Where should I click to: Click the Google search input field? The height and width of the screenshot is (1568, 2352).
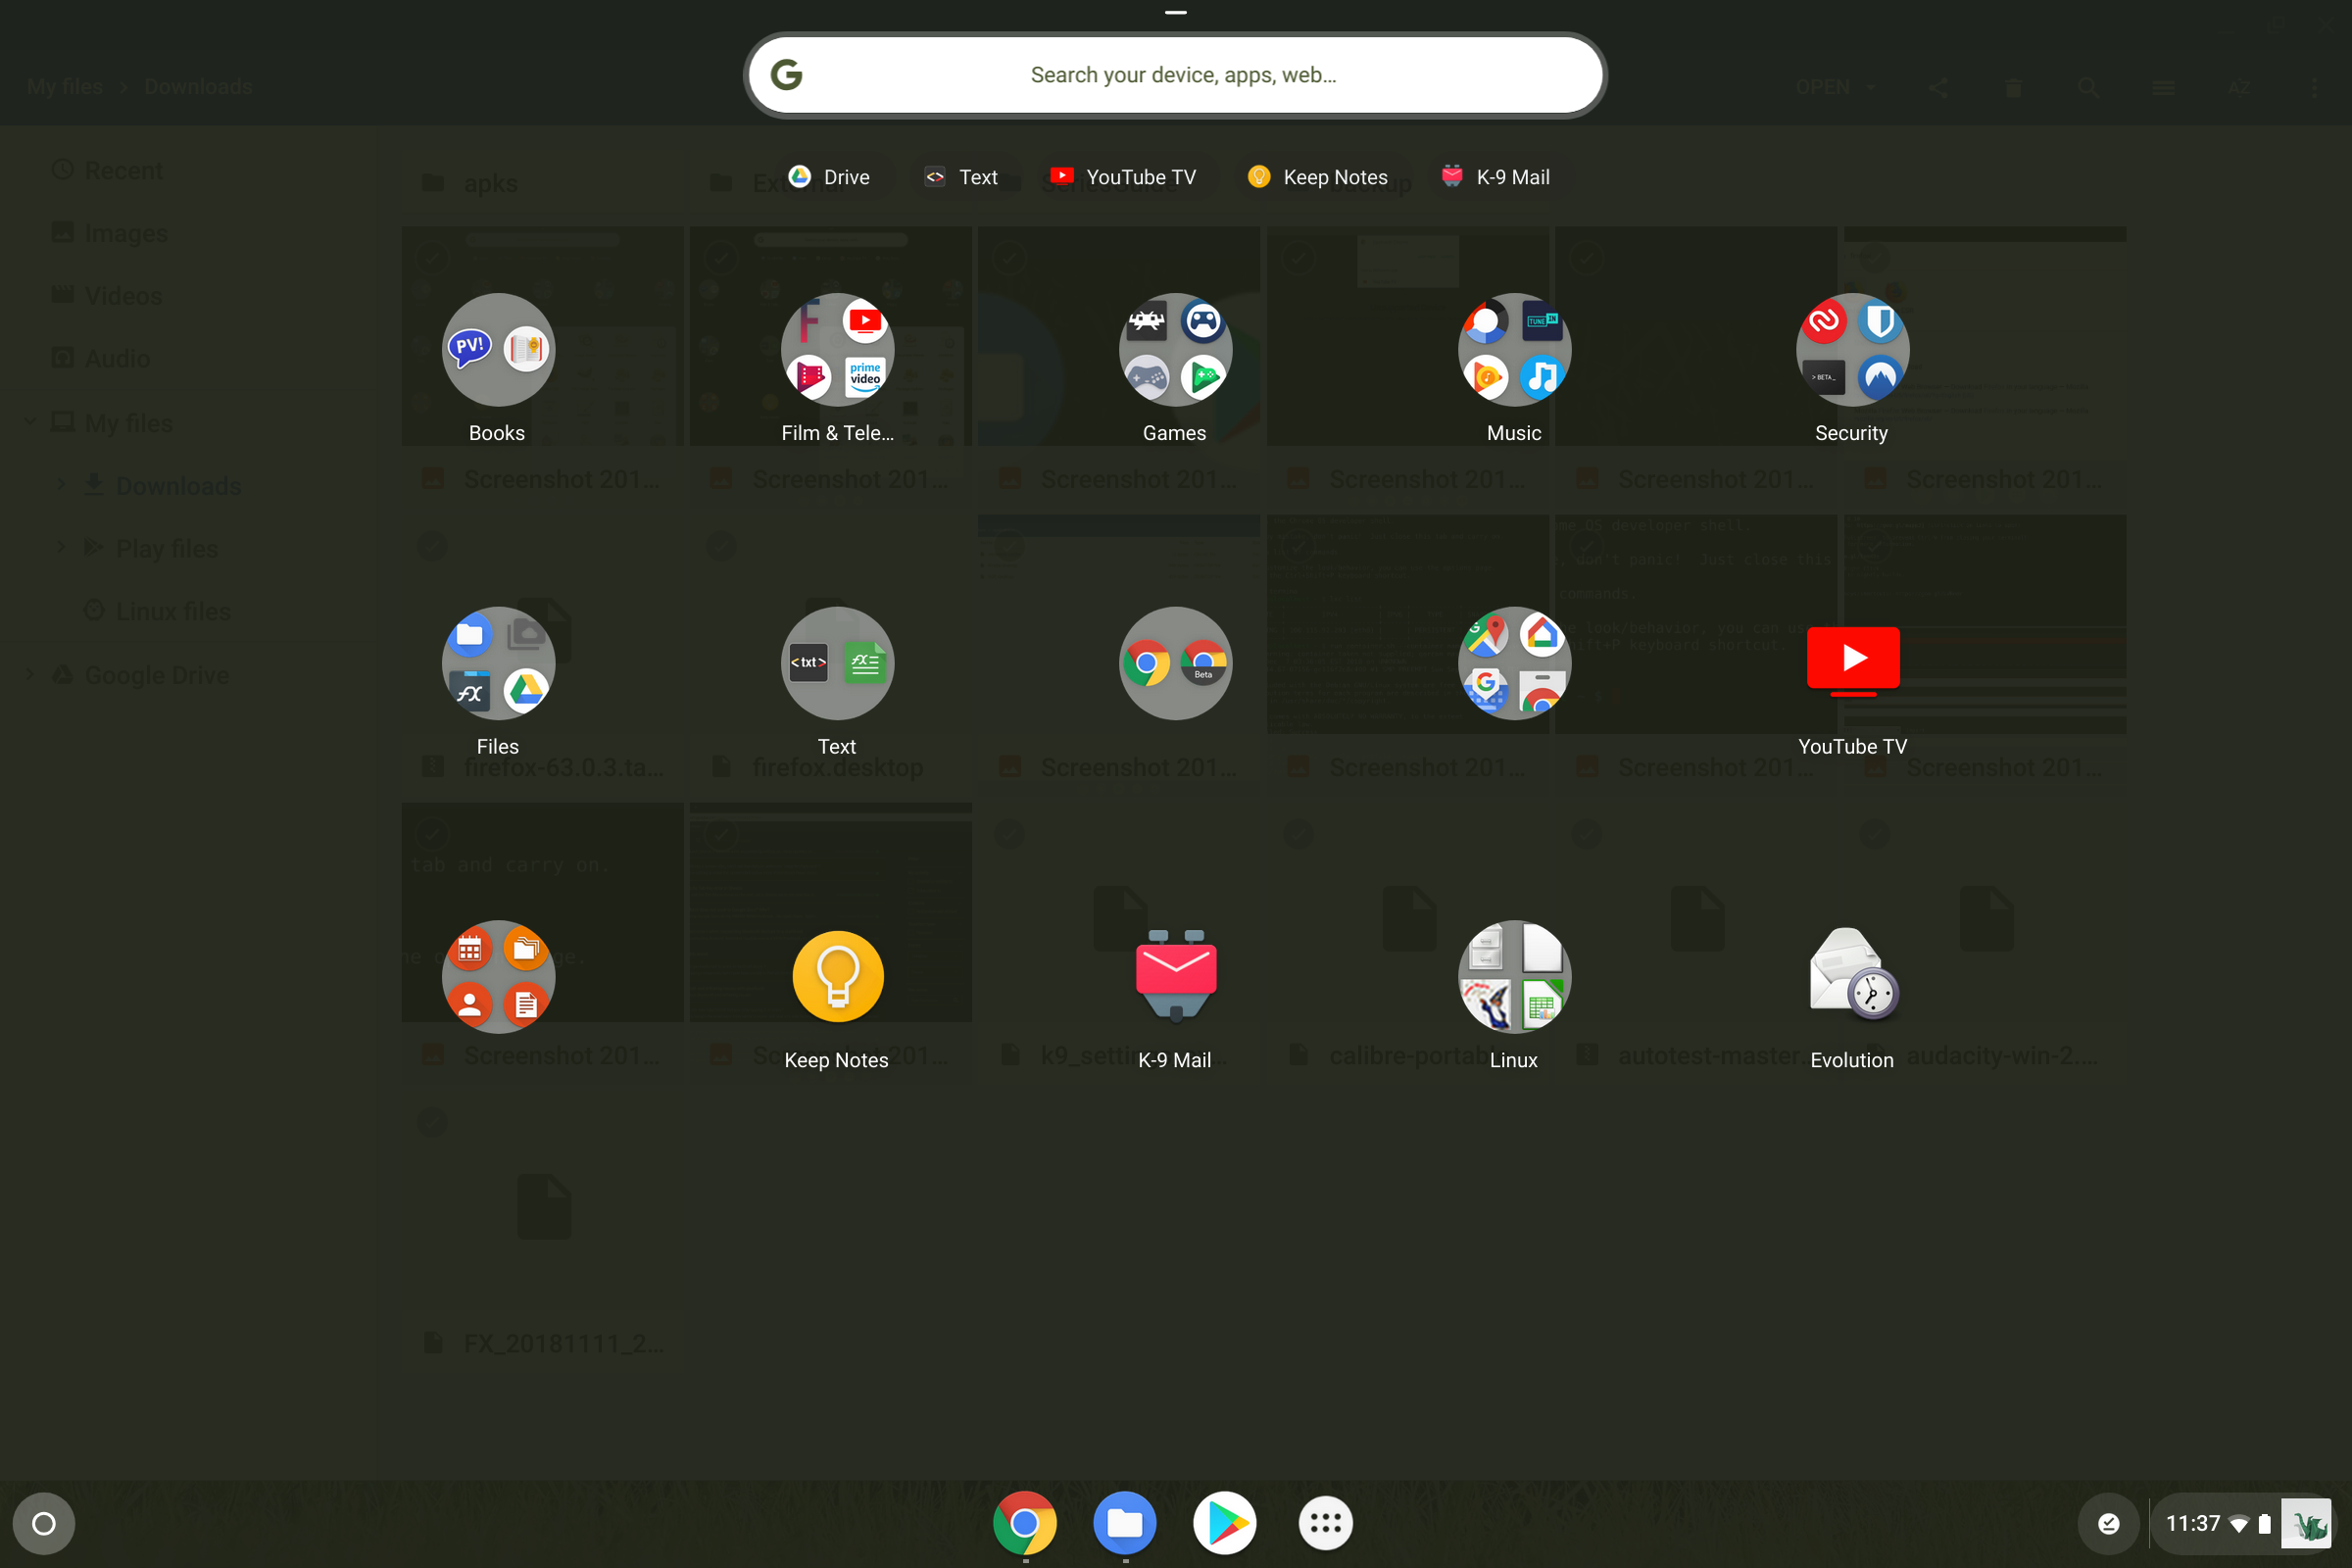1176,75
